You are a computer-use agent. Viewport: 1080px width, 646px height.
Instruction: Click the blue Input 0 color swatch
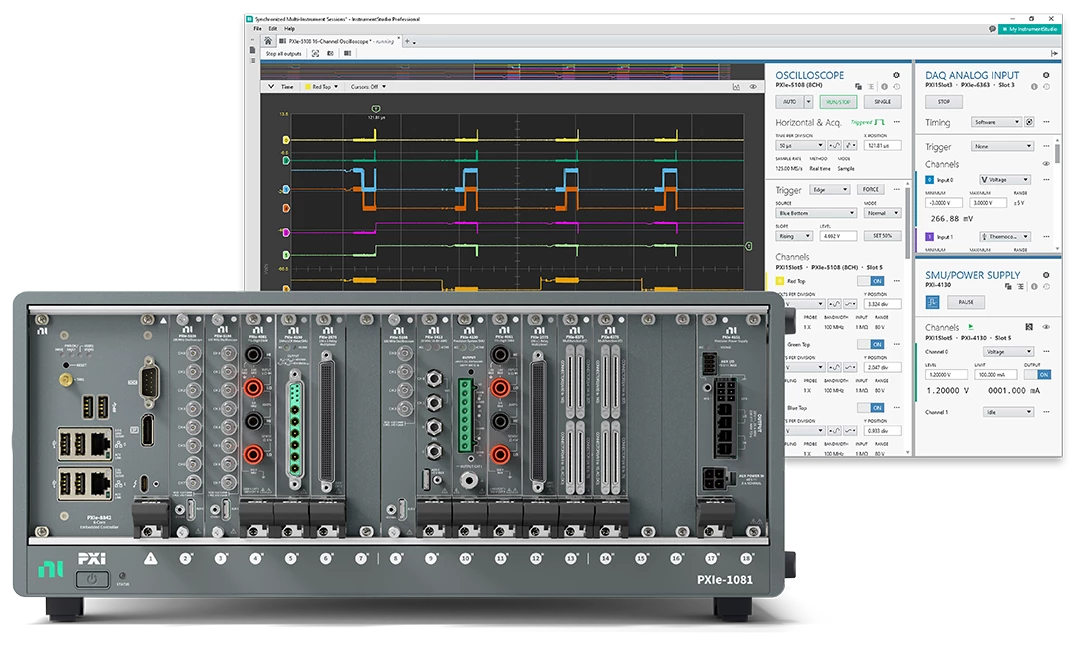click(x=929, y=180)
